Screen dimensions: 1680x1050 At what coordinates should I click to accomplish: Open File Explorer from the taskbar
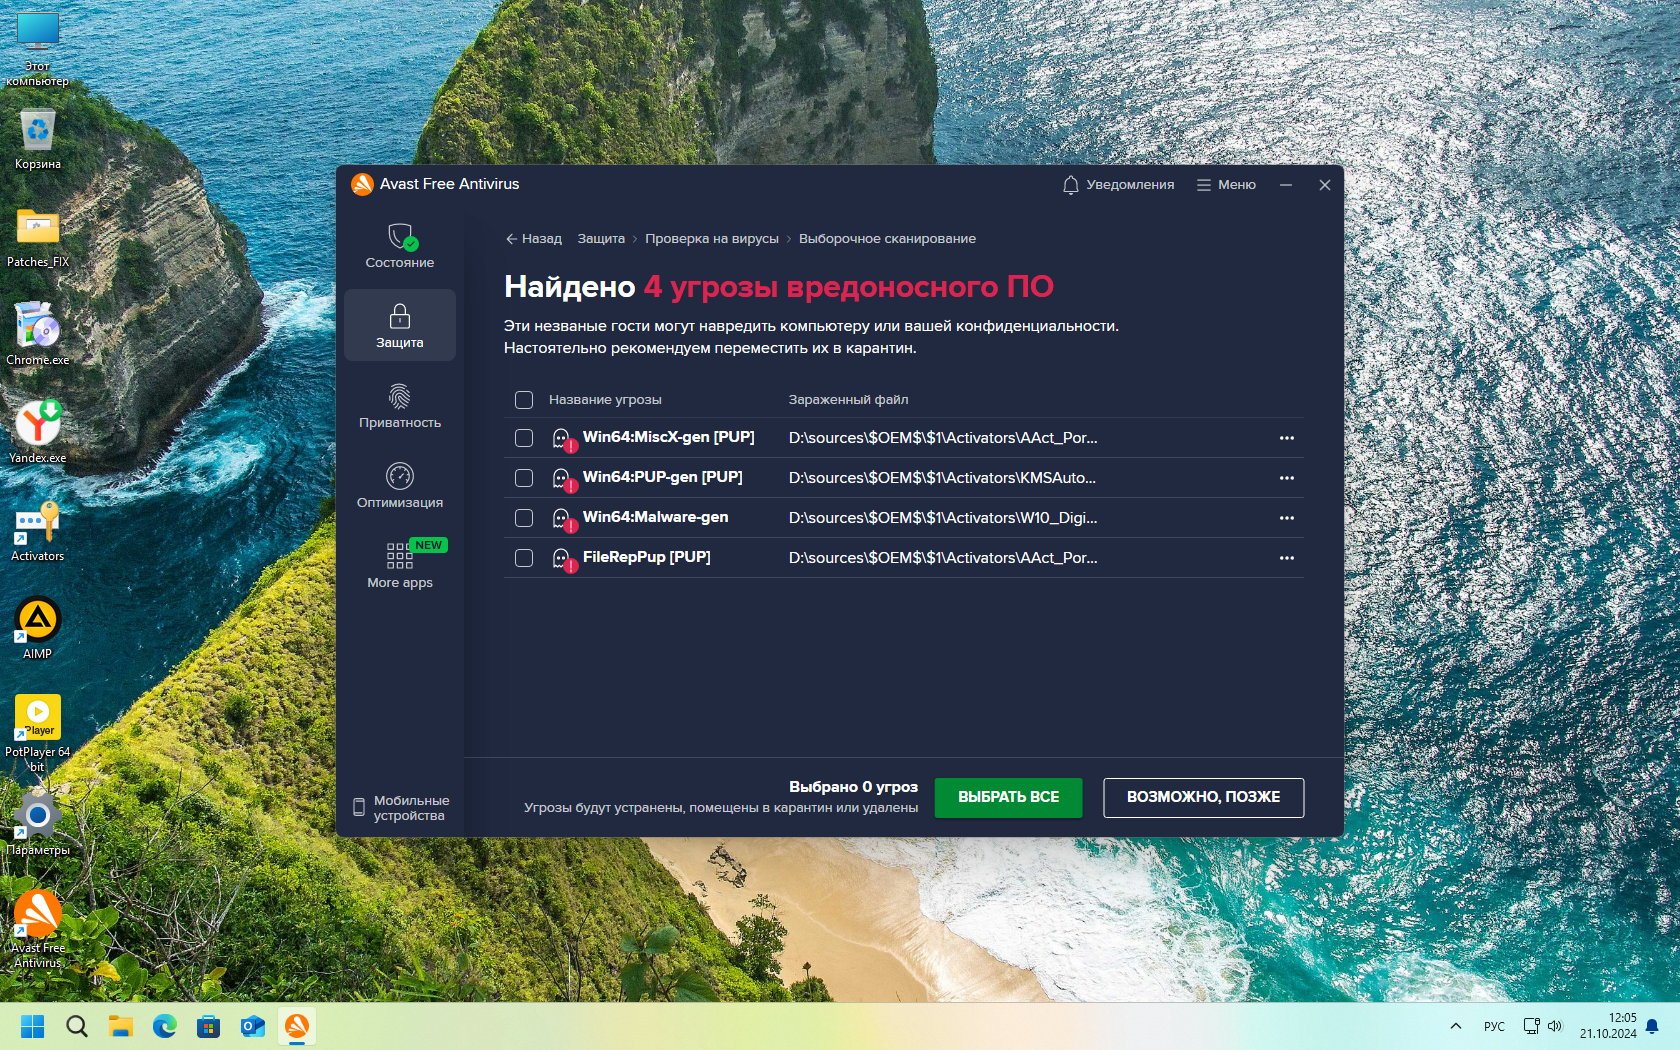coord(121,1026)
